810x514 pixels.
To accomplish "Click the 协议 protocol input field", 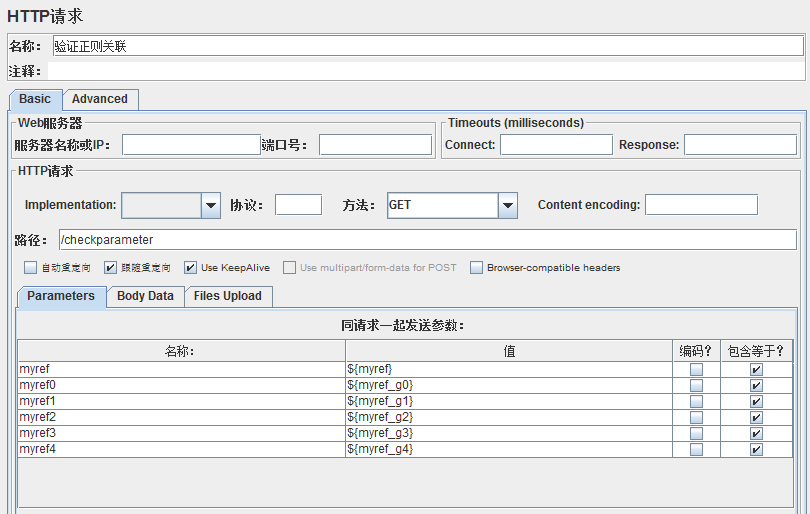I will pos(299,205).
